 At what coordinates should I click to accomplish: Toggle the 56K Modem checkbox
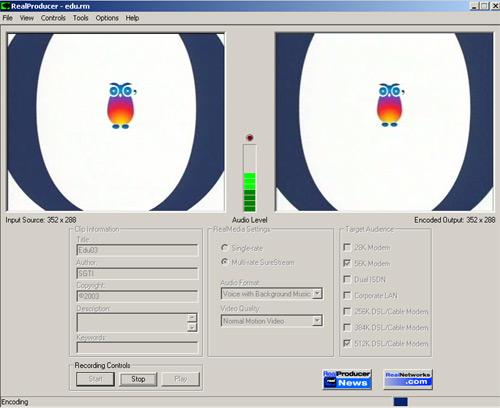(x=347, y=263)
